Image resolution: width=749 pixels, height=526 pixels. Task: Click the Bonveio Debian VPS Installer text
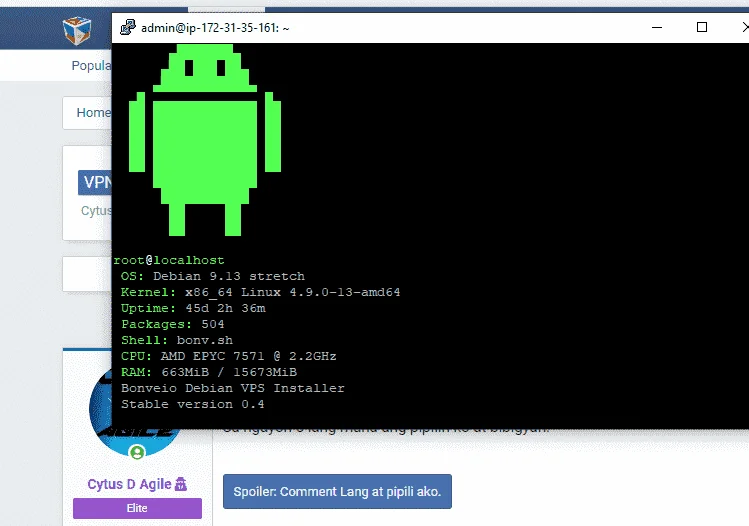233,388
